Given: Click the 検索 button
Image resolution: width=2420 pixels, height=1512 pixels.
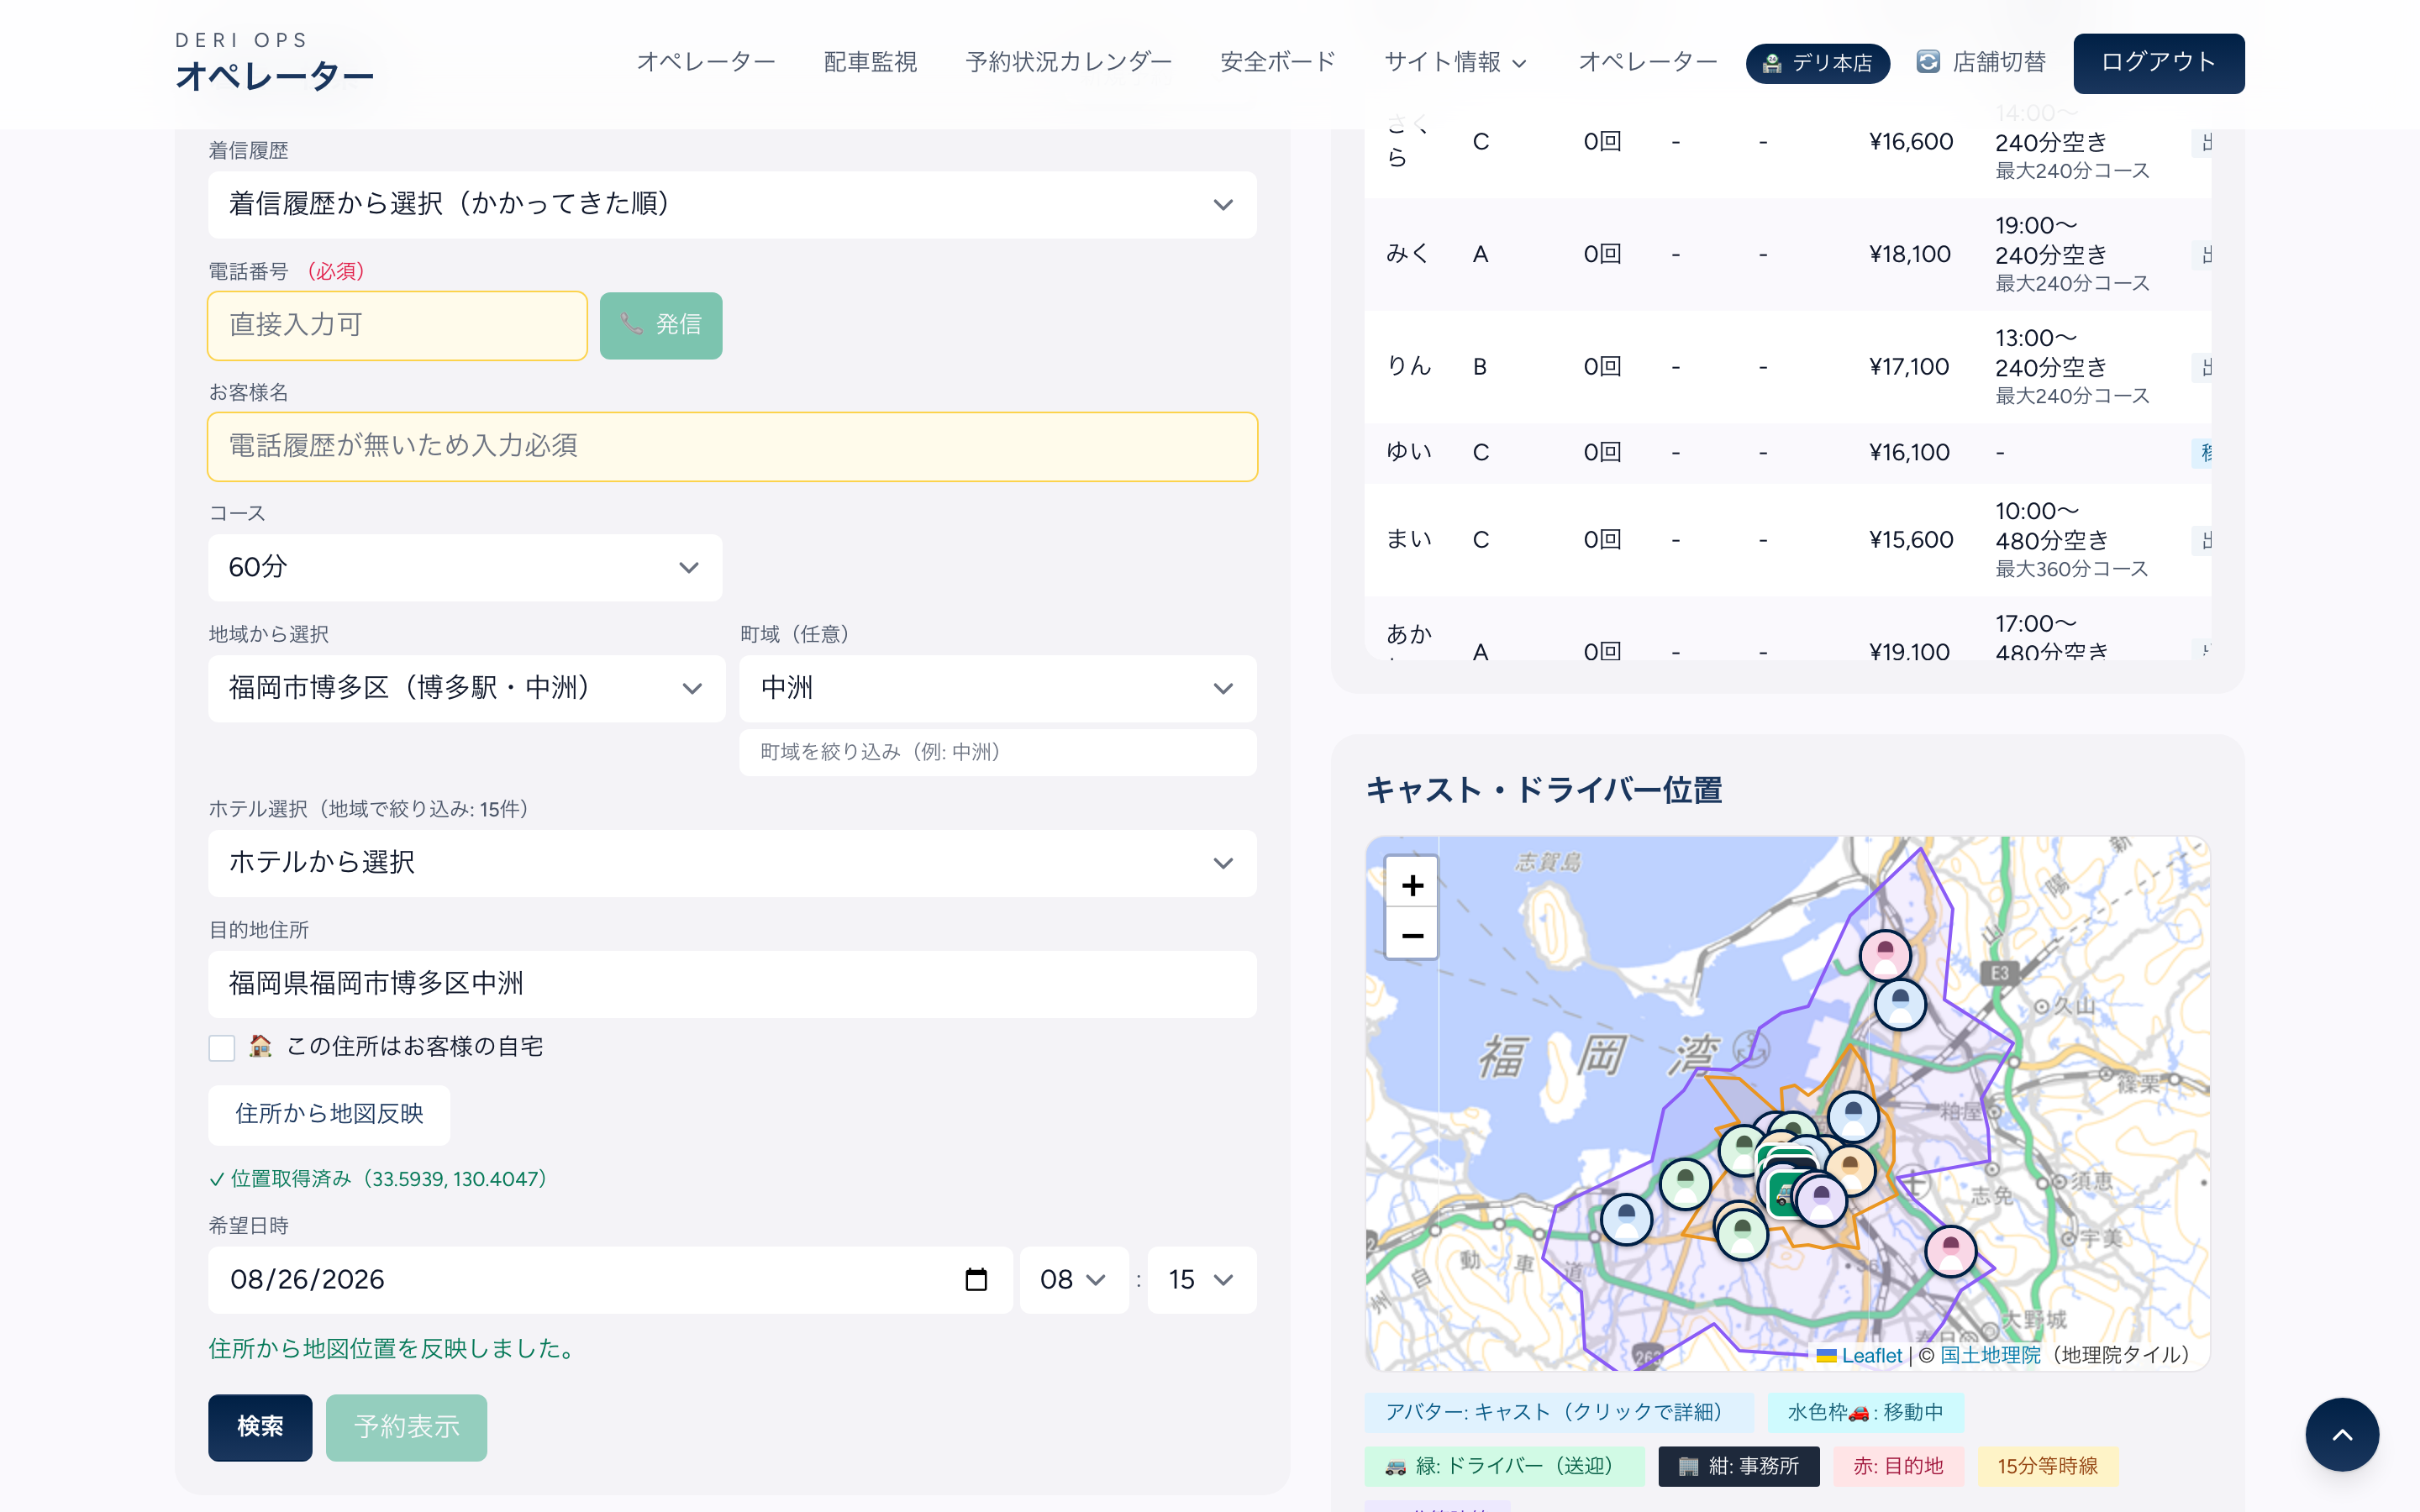Looking at the screenshot, I should tap(260, 1427).
